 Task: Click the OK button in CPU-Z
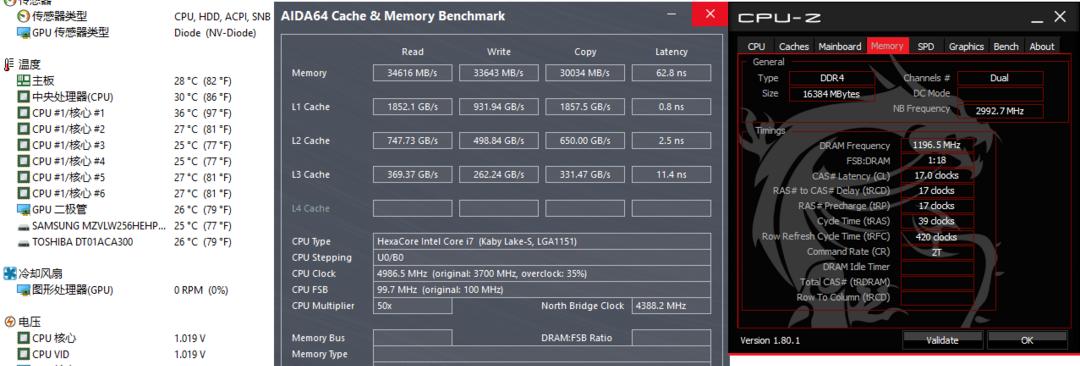(1027, 340)
